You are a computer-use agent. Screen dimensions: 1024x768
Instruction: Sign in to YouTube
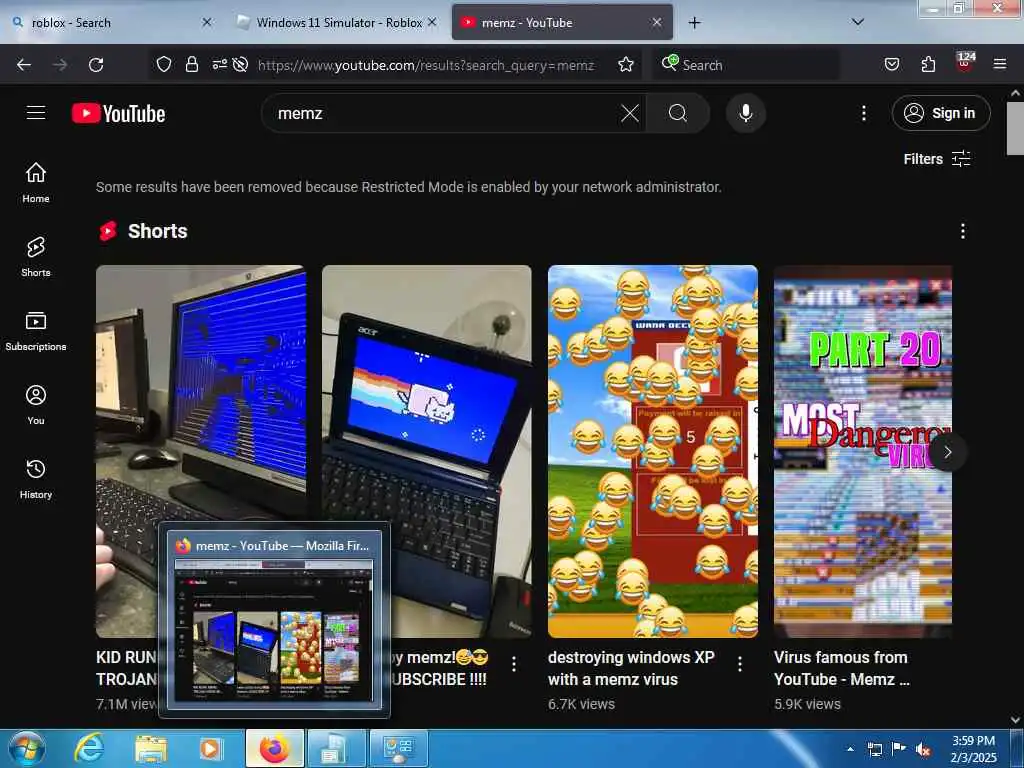click(940, 114)
